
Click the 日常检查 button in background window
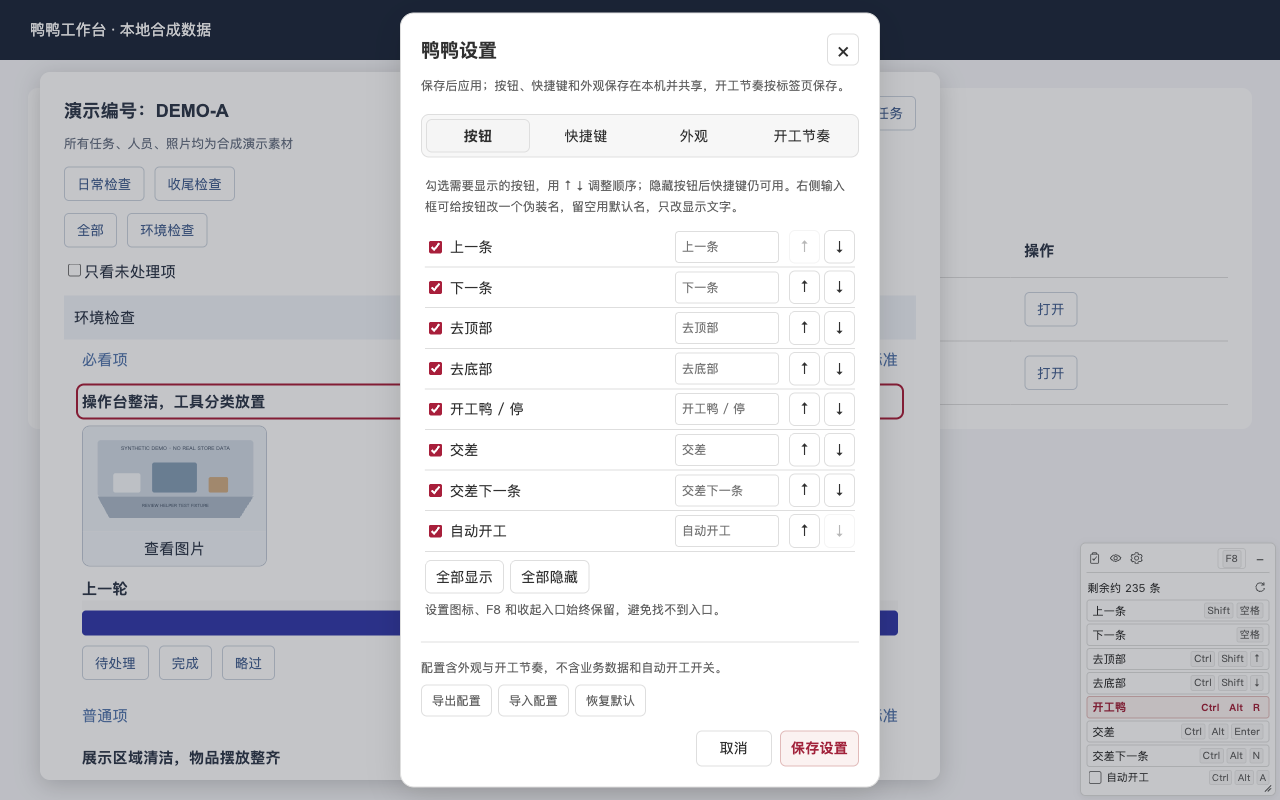tap(104, 184)
